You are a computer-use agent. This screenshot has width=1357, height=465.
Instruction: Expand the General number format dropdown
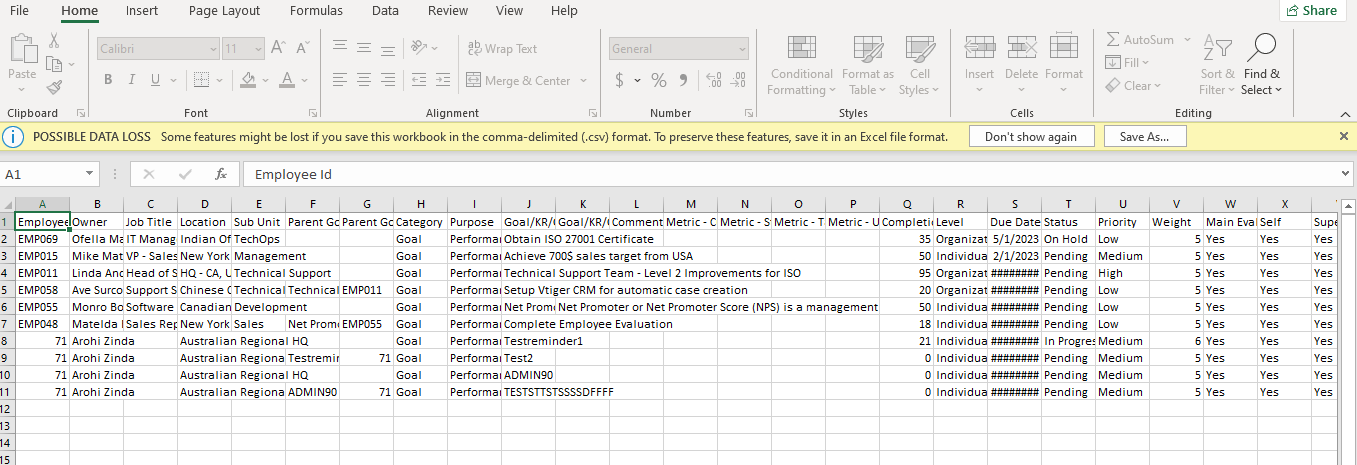[741, 48]
